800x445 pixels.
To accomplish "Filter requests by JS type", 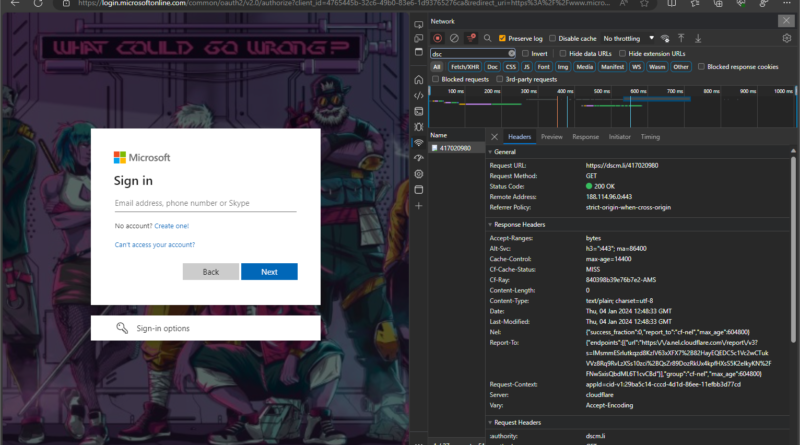I will [x=527, y=67].
